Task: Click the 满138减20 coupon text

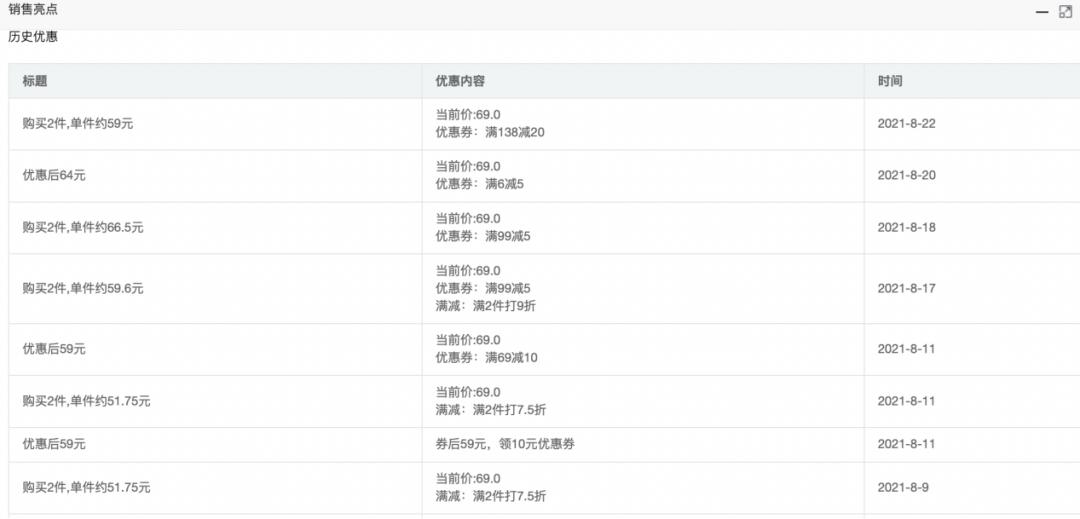Action: click(514, 132)
